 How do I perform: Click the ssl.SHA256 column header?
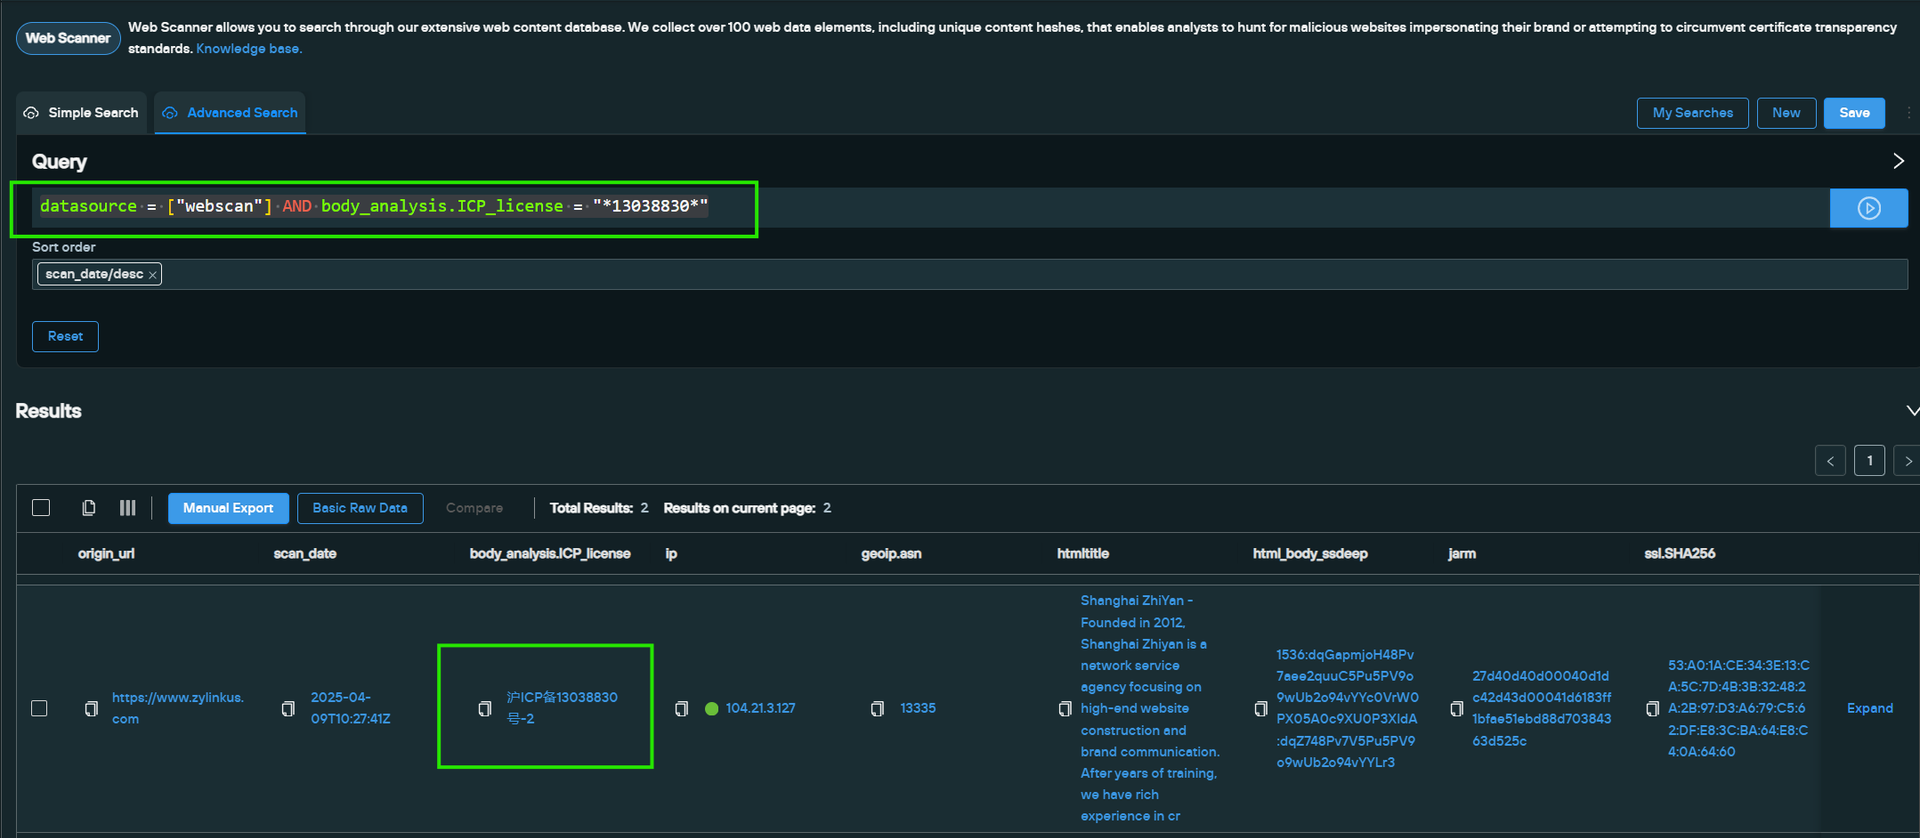[x=1680, y=553]
